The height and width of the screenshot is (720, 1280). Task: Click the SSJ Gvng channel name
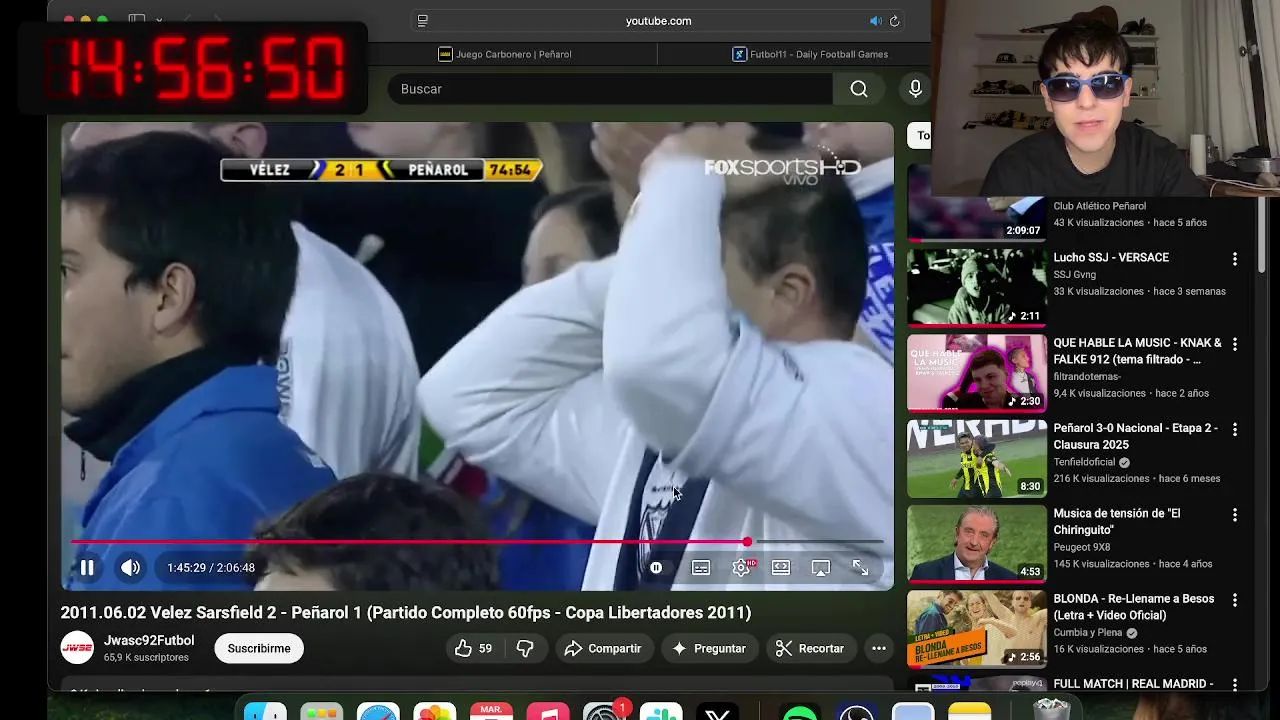pos(1074,274)
